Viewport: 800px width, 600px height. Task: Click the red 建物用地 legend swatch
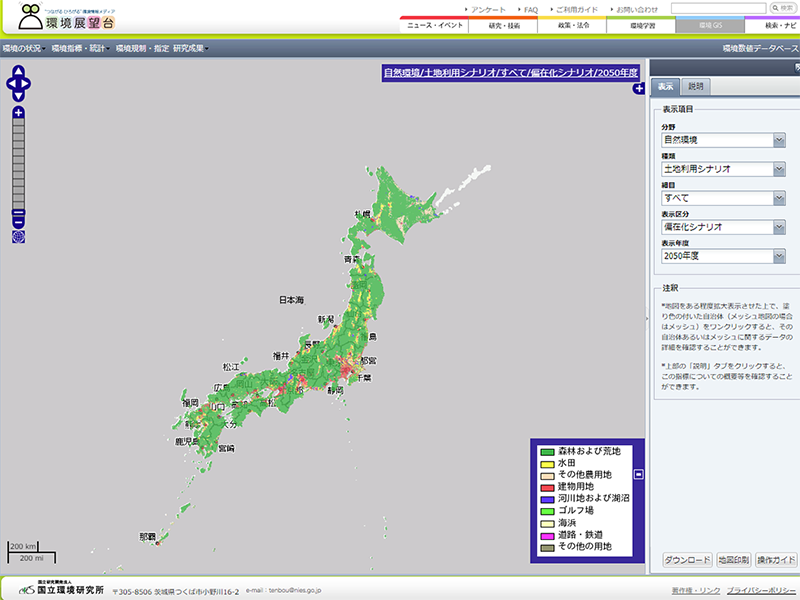pos(547,488)
